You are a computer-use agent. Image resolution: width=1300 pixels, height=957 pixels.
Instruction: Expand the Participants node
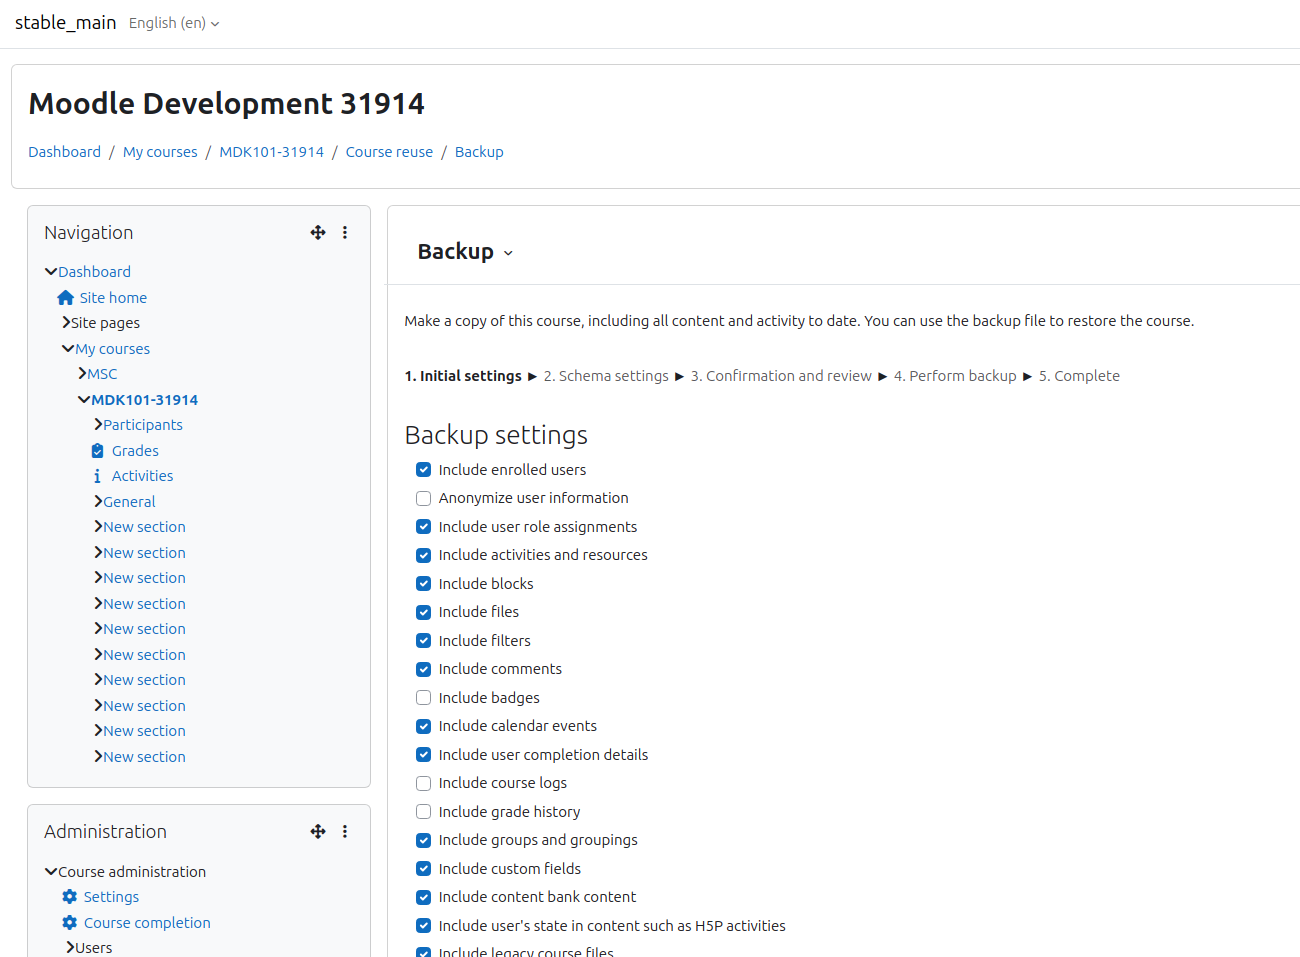coord(98,425)
